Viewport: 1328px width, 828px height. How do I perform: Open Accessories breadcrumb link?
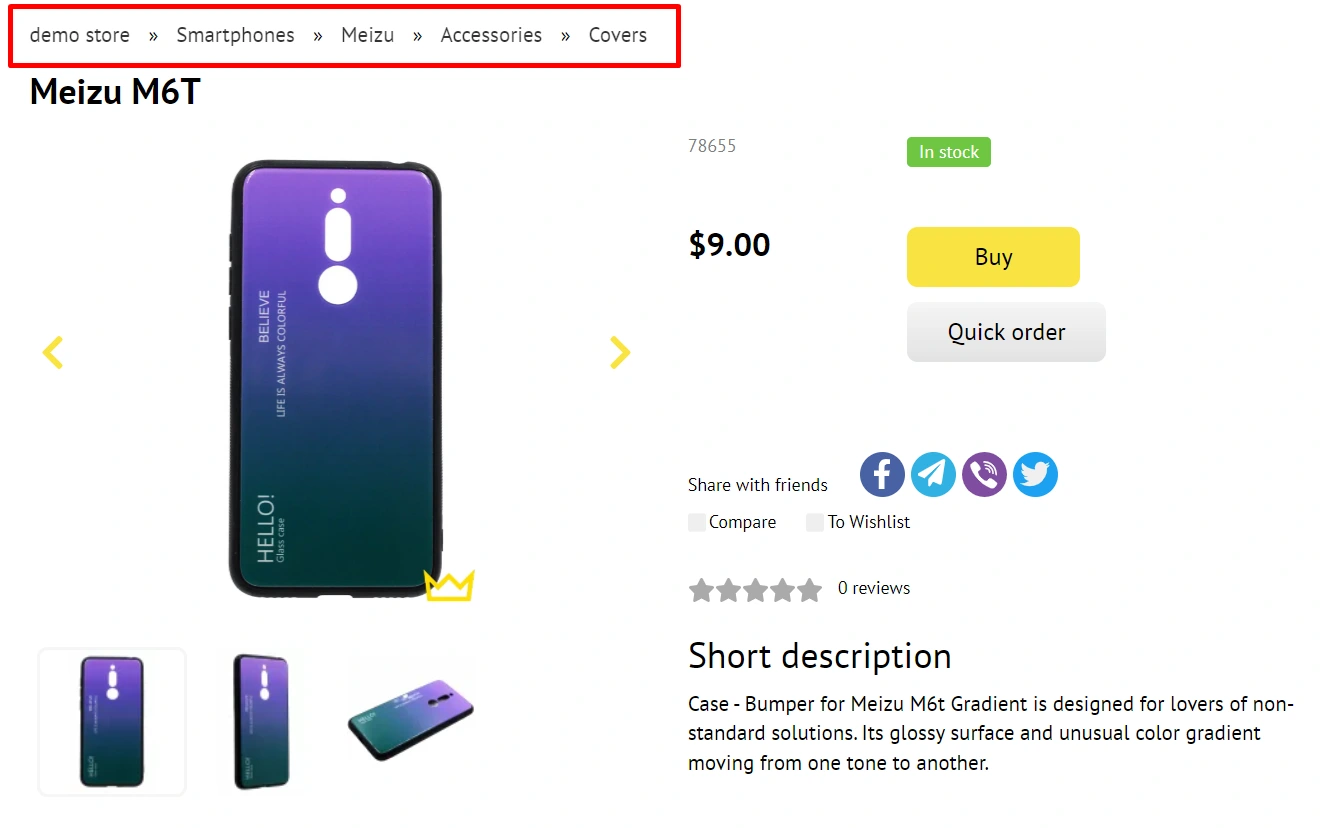491,35
